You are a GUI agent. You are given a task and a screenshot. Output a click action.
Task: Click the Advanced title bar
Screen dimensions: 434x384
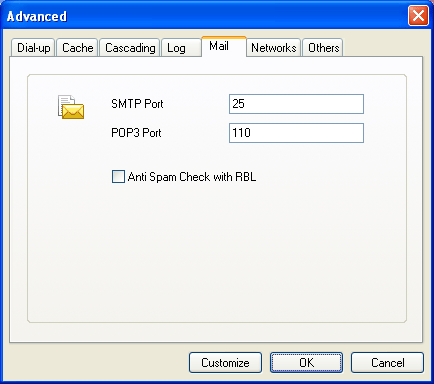[203, 16]
